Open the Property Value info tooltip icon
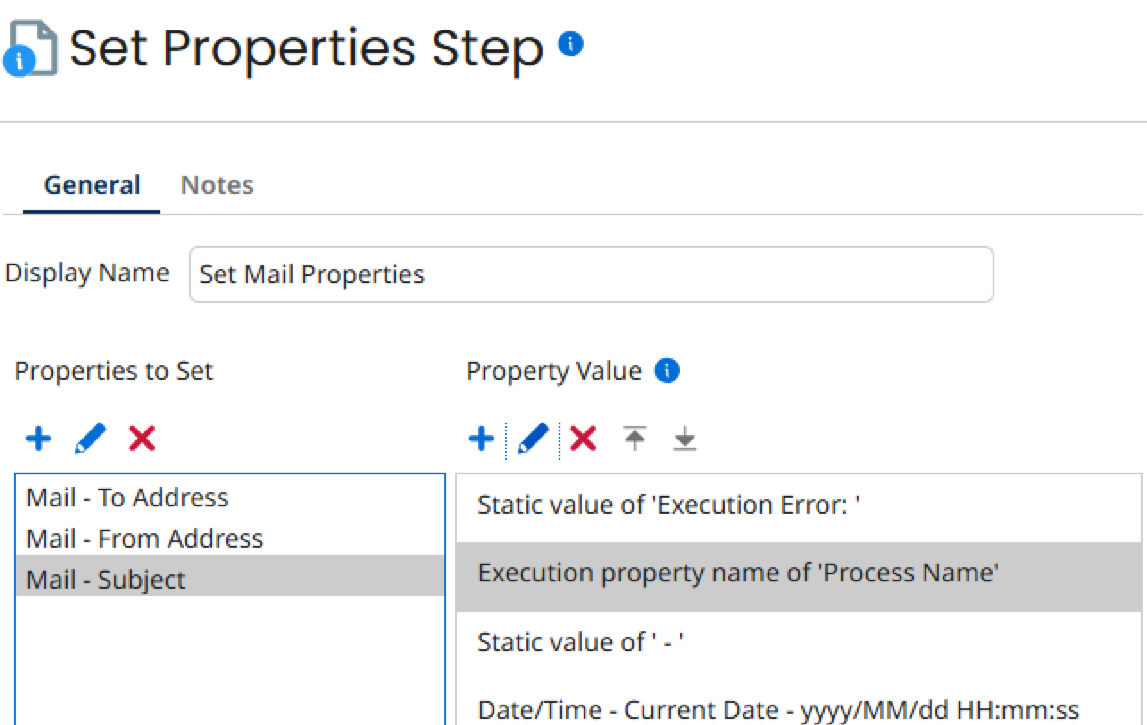Screen dimensions: 1147x725 tap(665, 371)
